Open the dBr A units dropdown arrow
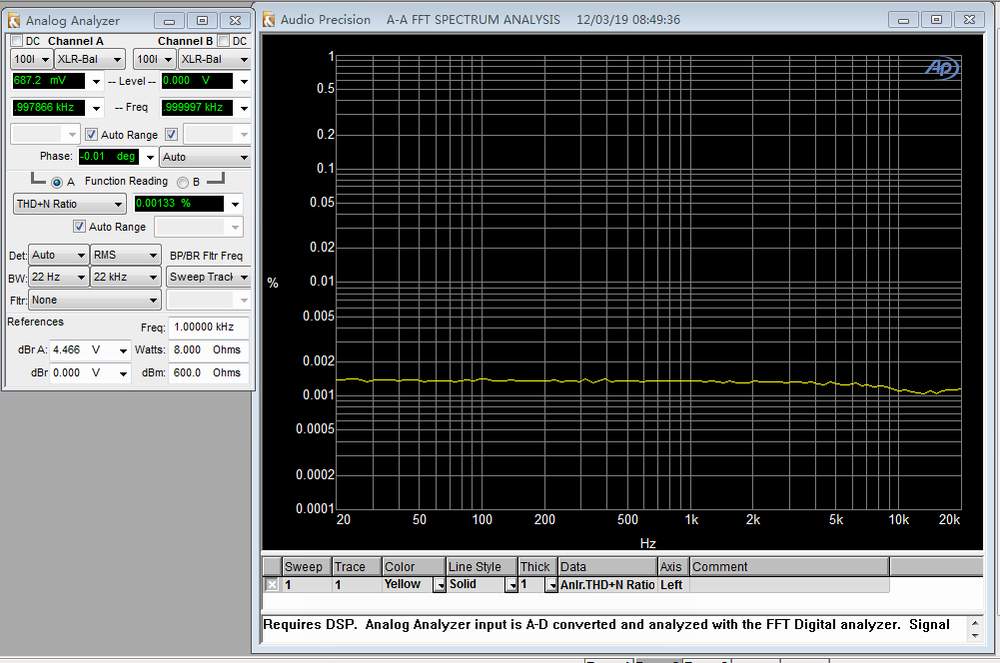 123,351
